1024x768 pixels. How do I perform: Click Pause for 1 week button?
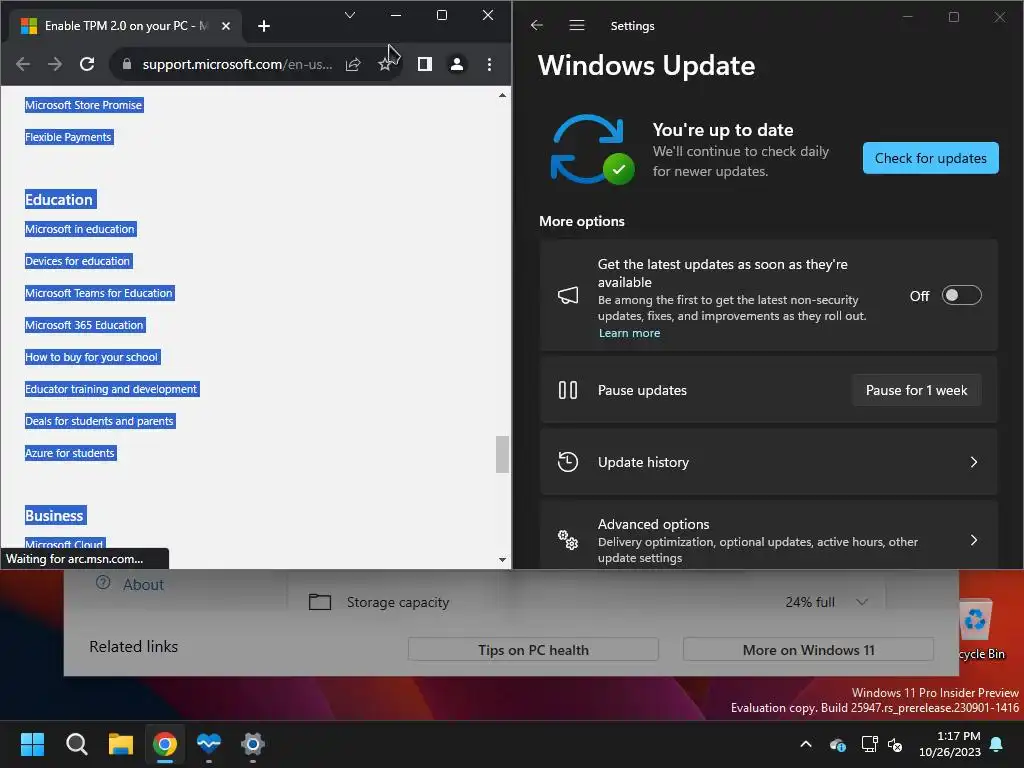[916, 390]
